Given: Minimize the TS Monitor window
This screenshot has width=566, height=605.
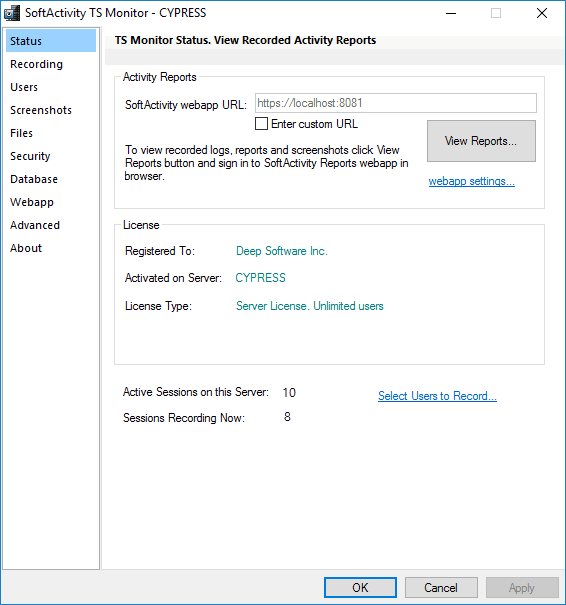Looking at the screenshot, I should click(451, 13).
